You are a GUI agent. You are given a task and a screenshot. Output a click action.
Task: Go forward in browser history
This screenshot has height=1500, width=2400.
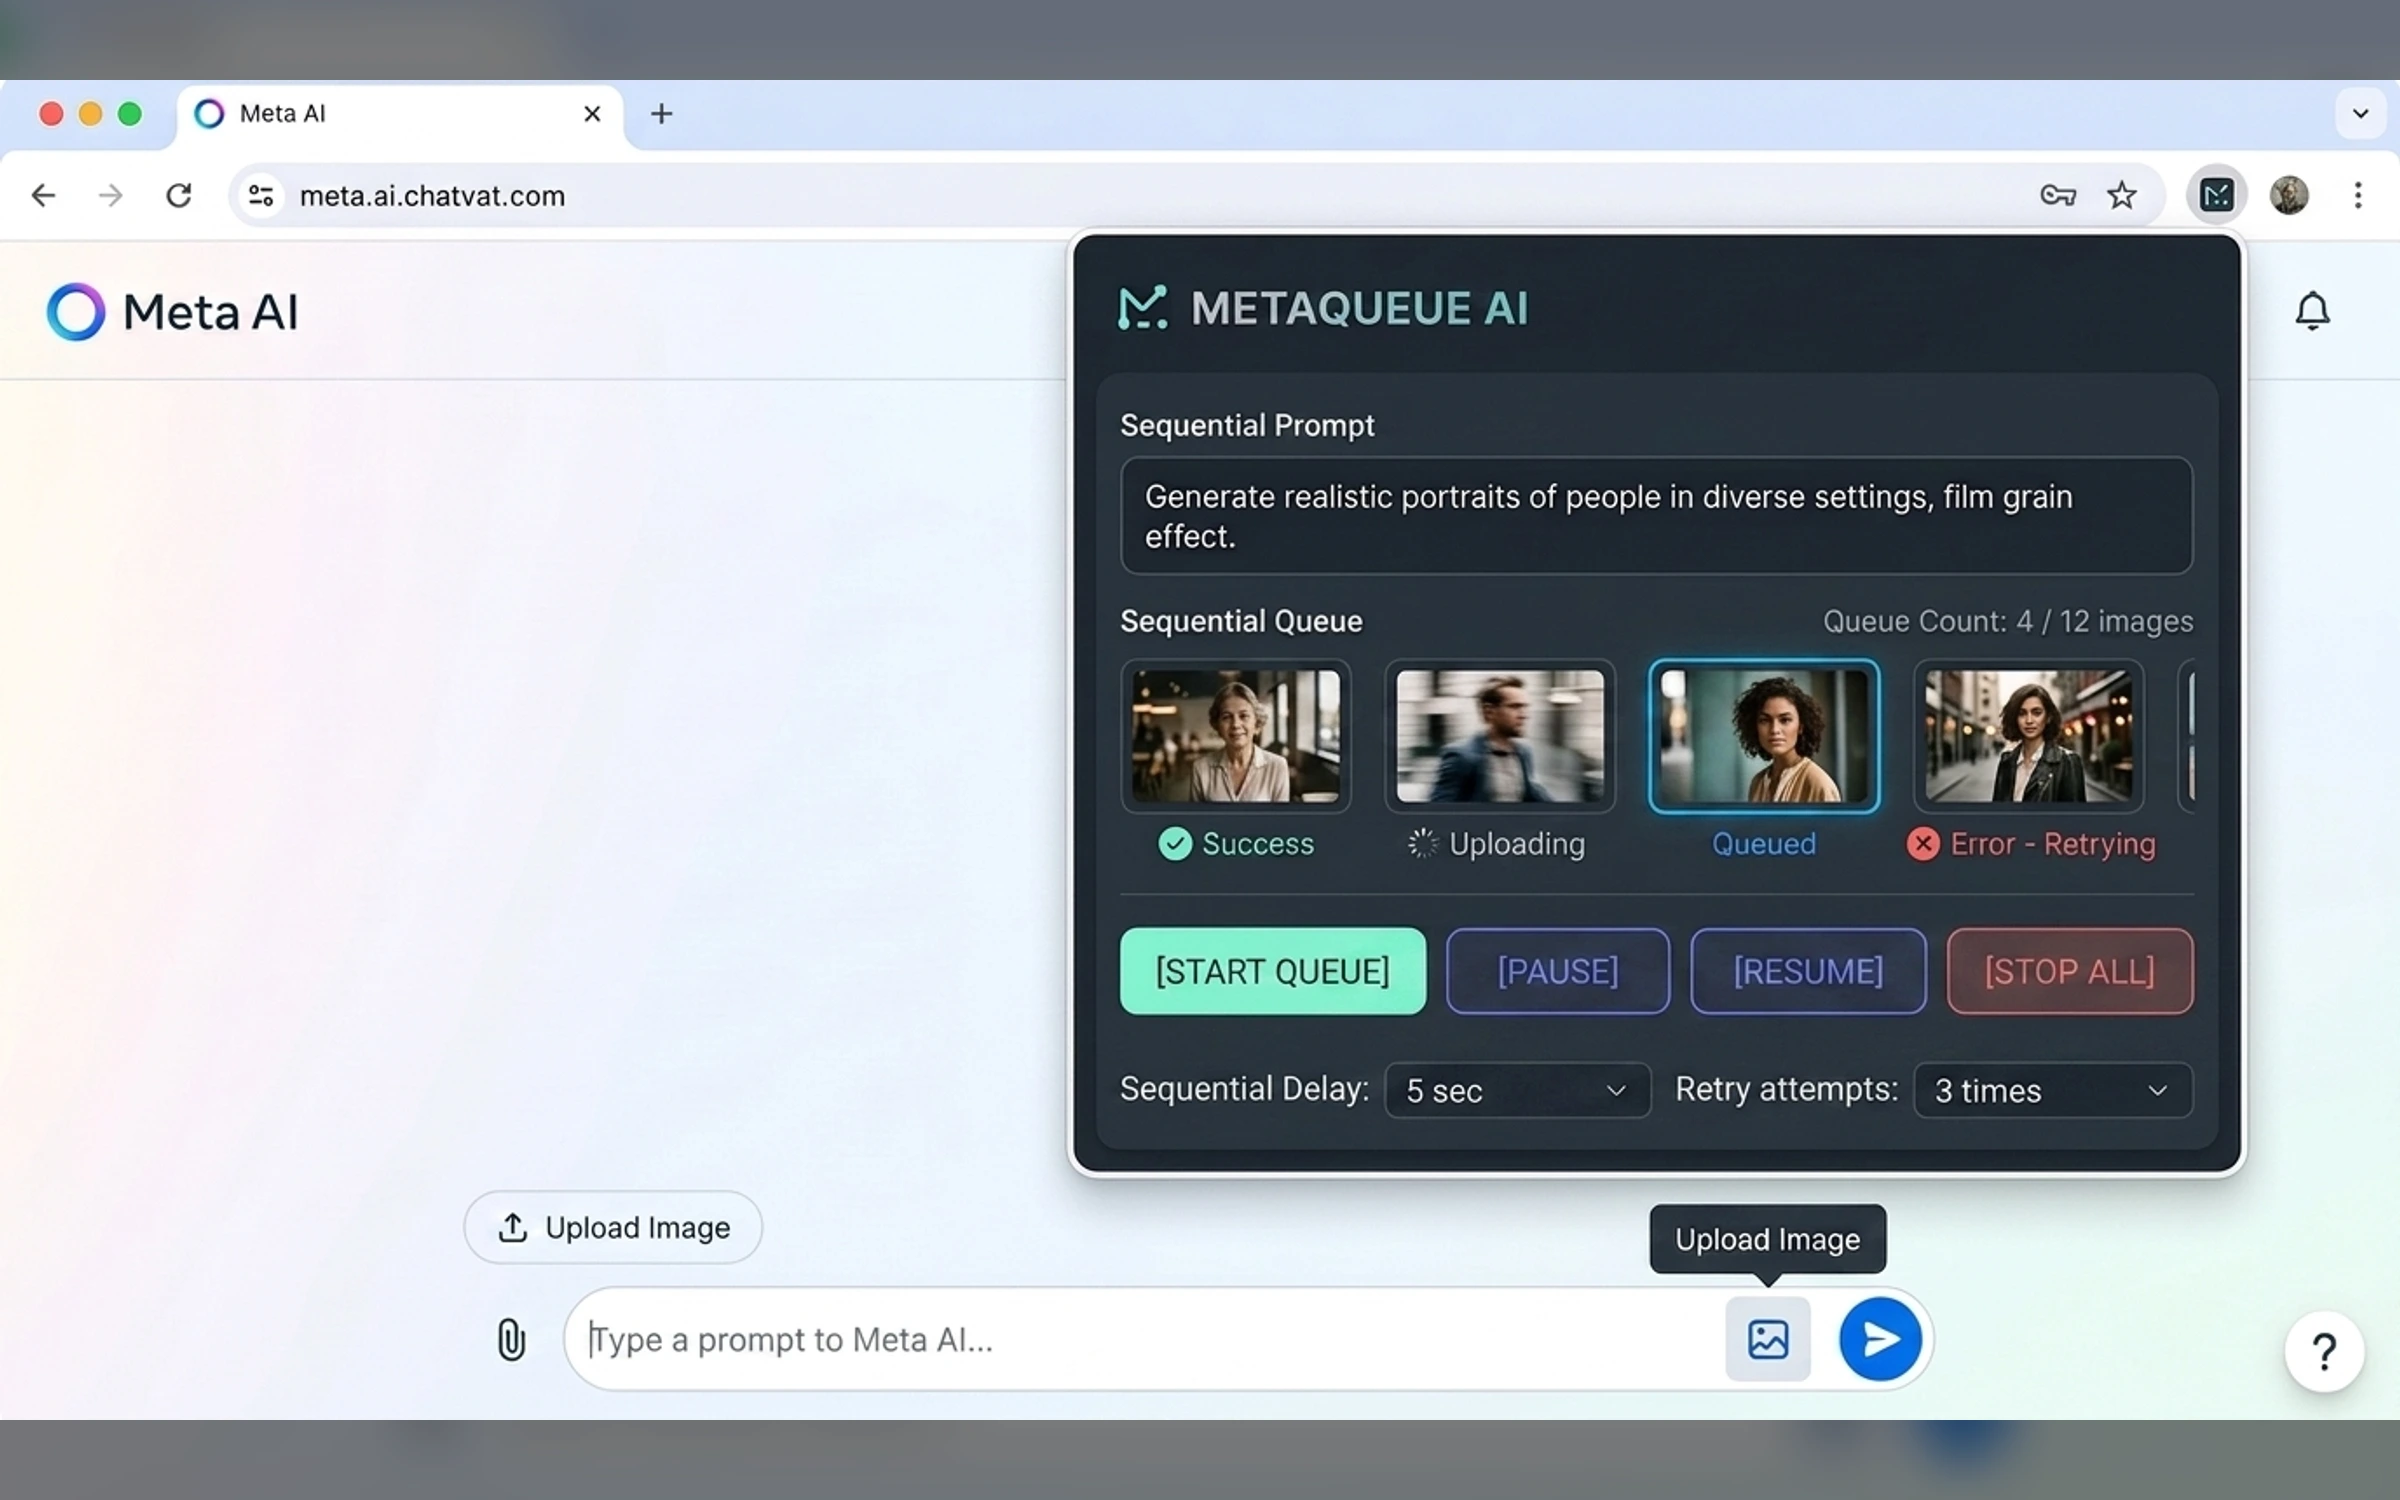pyautogui.click(x=111, y=195)
